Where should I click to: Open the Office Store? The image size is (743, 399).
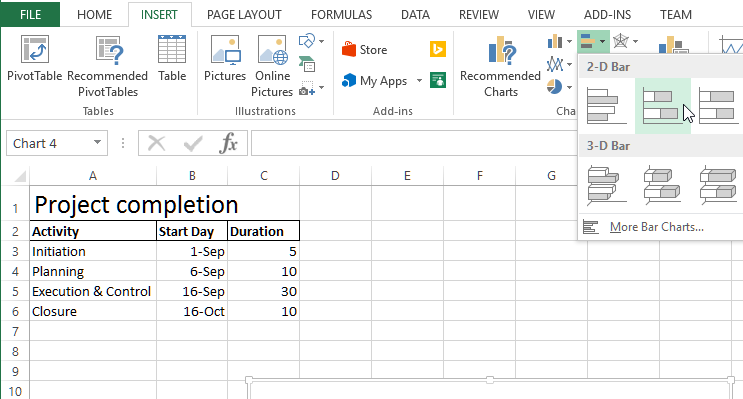click(x=364, y=50)
